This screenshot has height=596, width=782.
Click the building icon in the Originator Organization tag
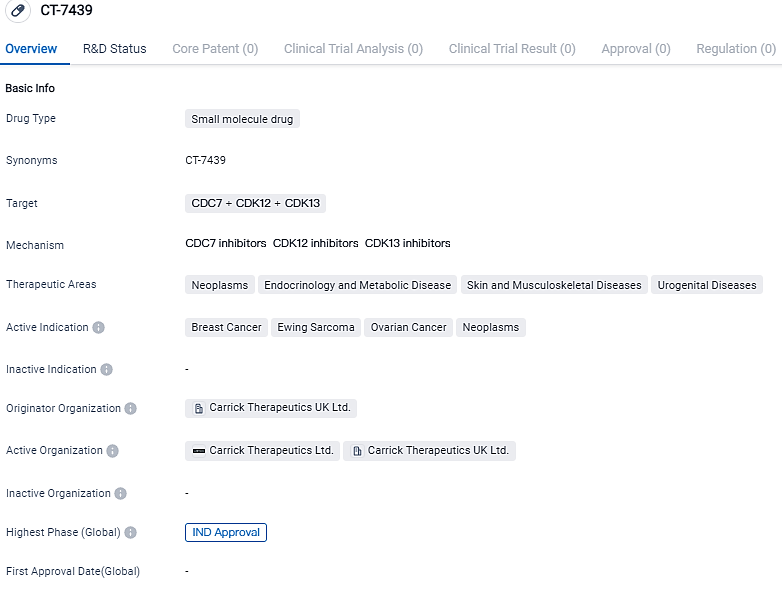coord(199,409)
